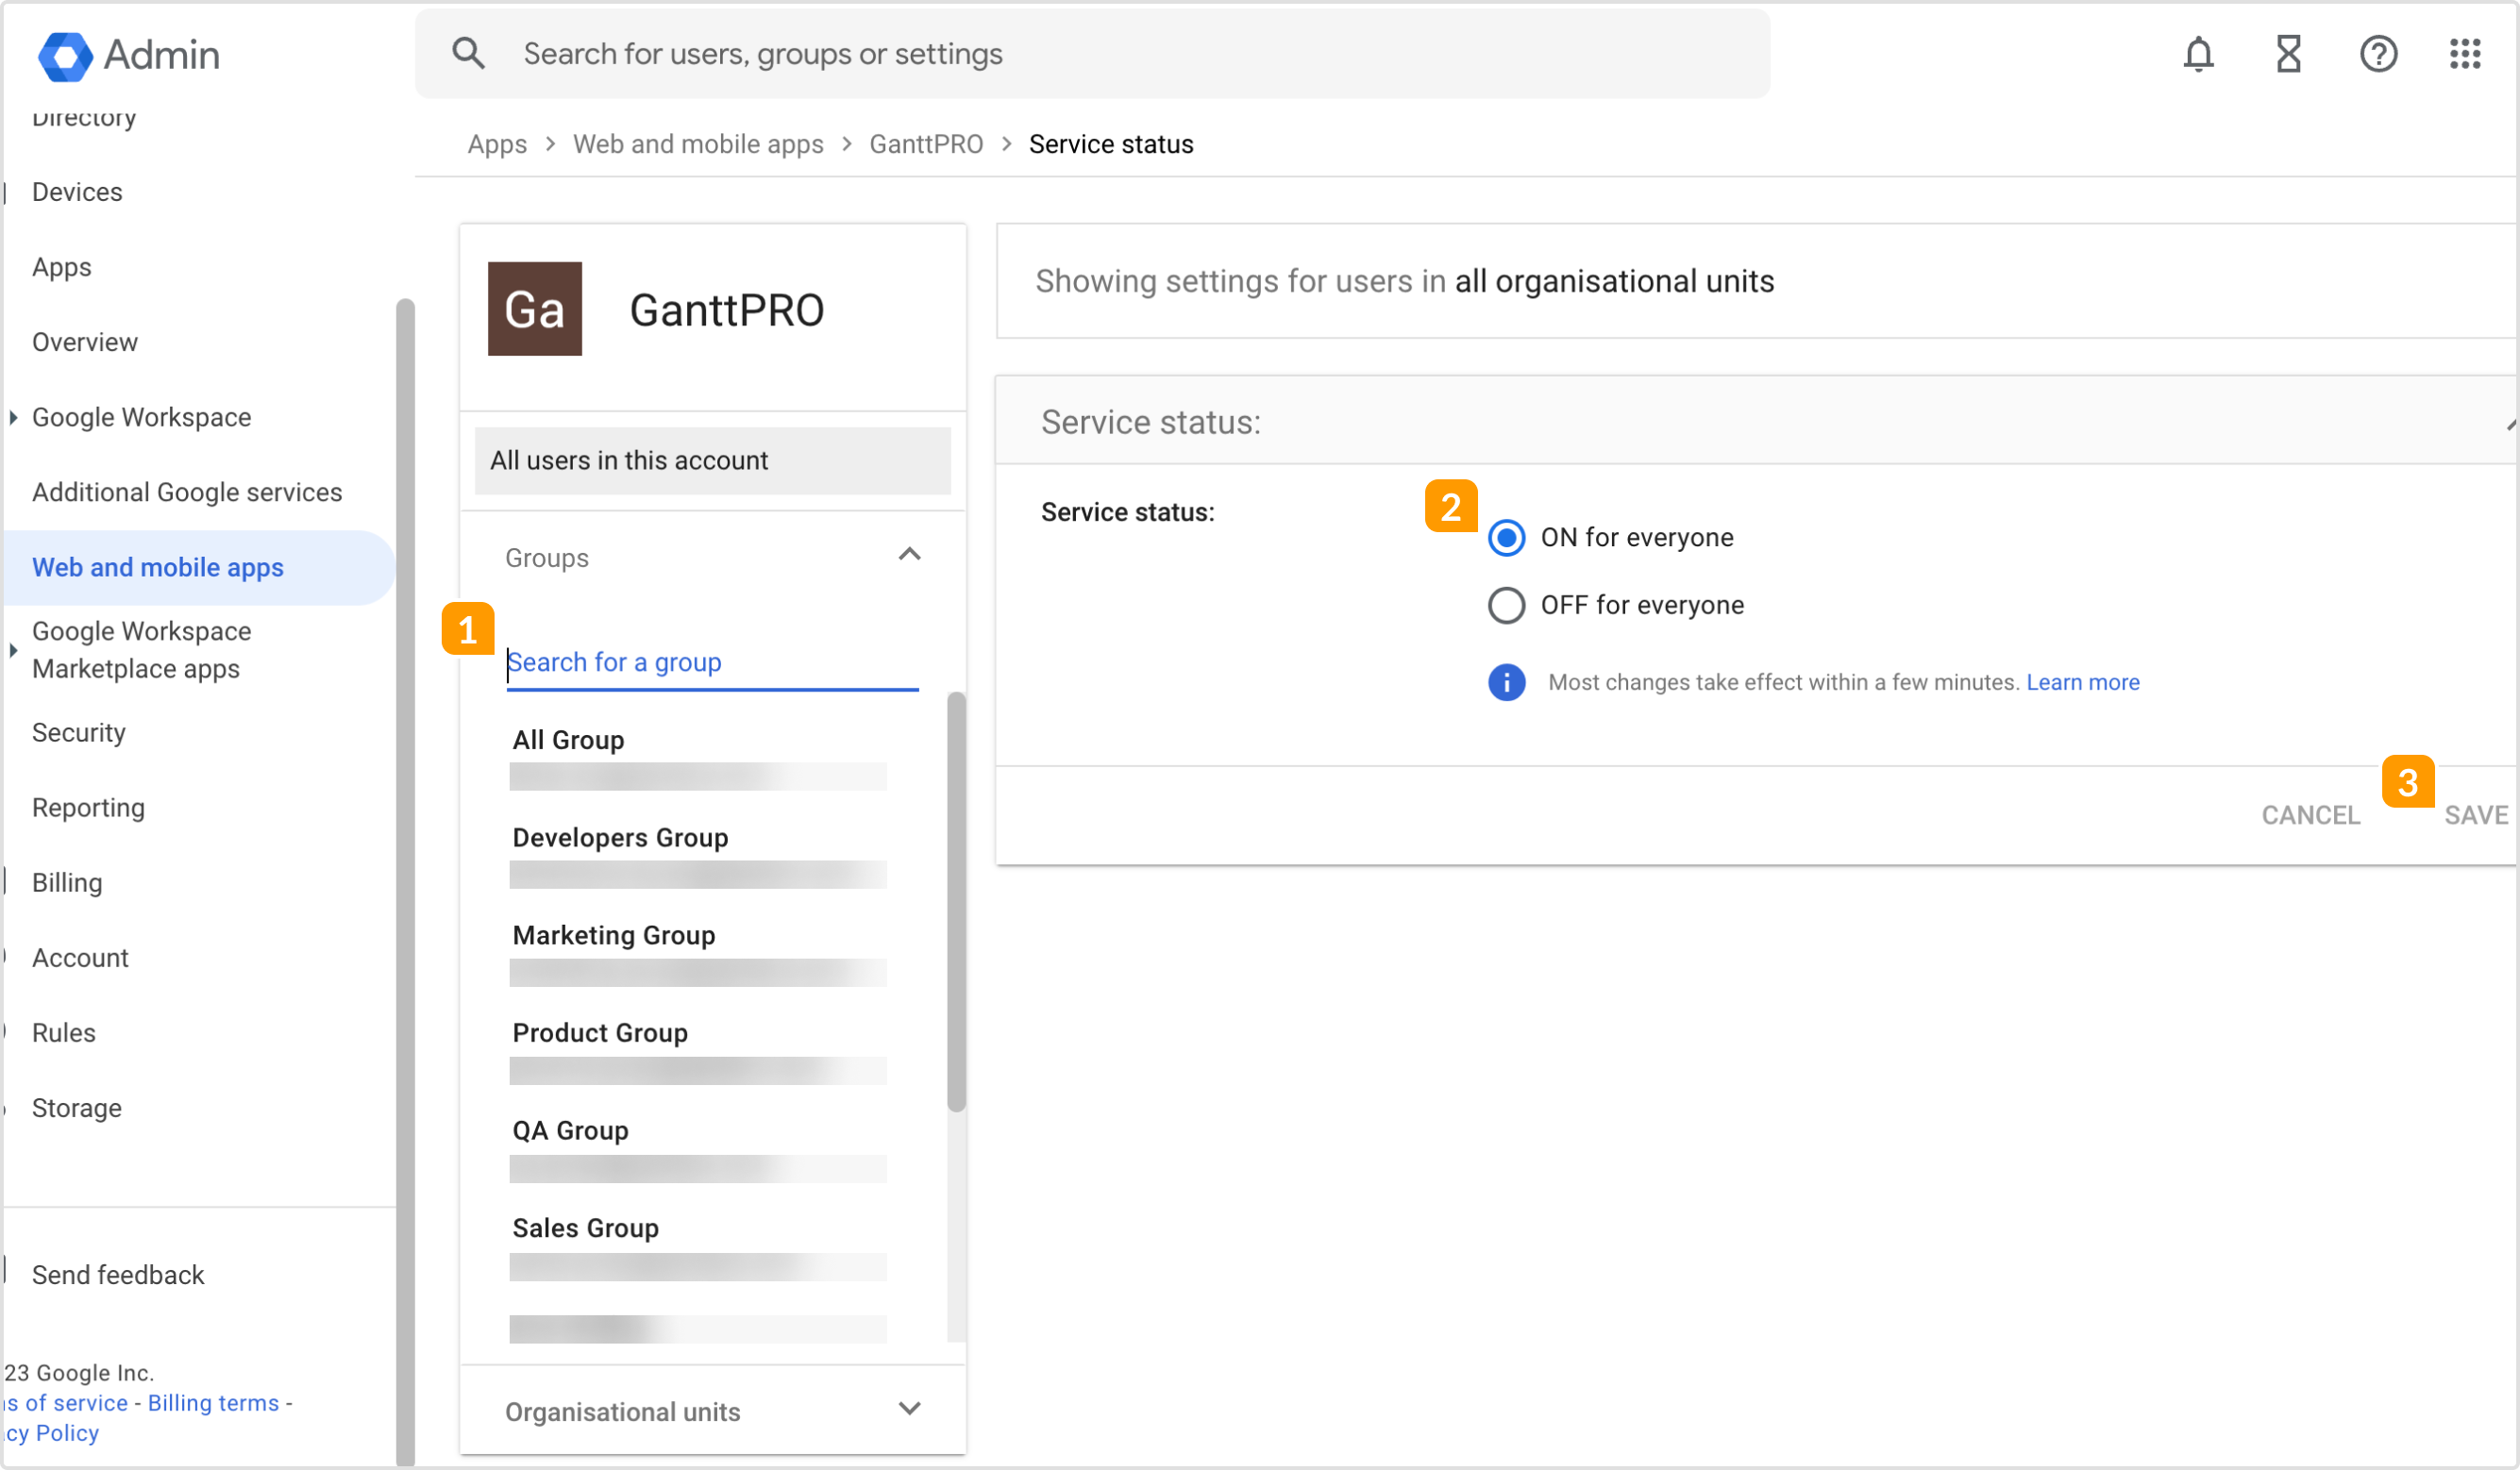Click Send feedback
The width and height of the screenshot is (2520, 1470).
[118, 1275]
